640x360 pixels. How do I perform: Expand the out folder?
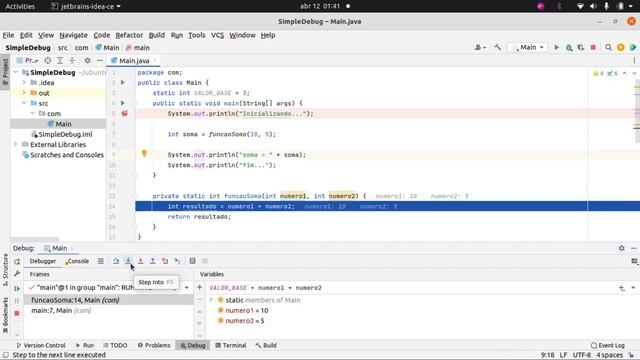click(x=24, y=93)
